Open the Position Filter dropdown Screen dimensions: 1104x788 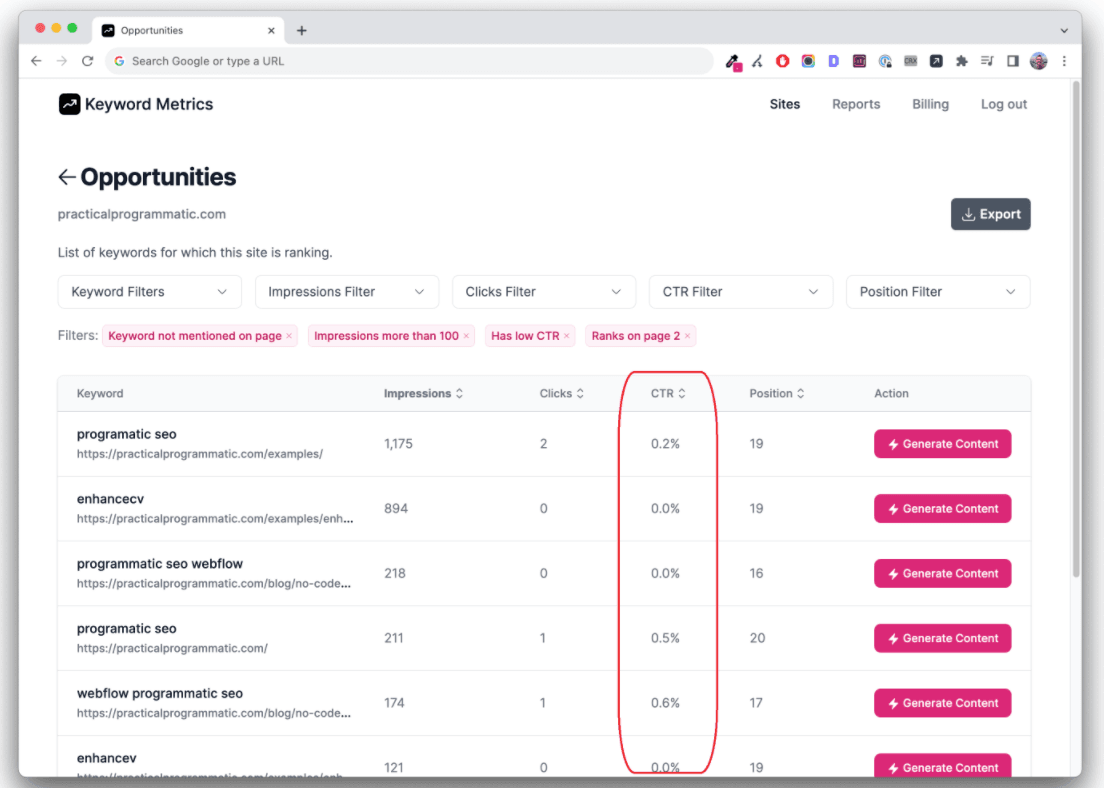point(938,292)
